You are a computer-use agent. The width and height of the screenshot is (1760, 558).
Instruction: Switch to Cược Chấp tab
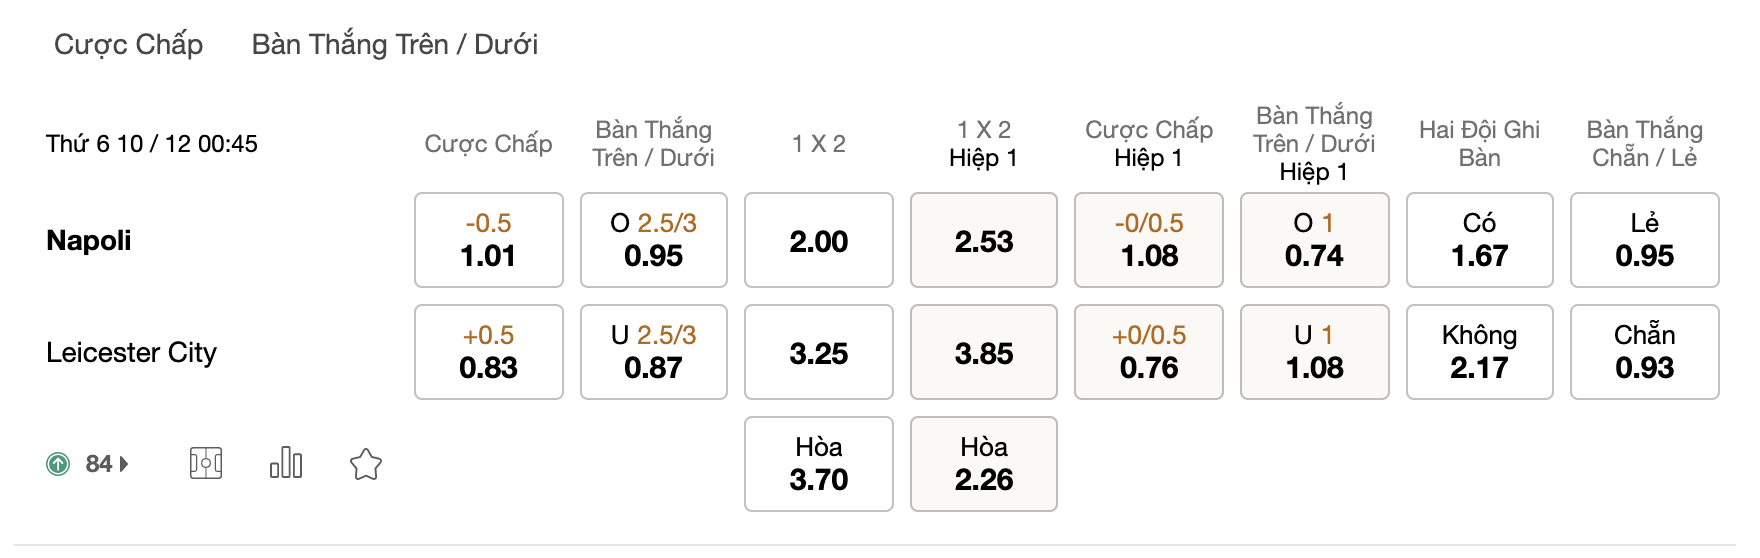128,44
